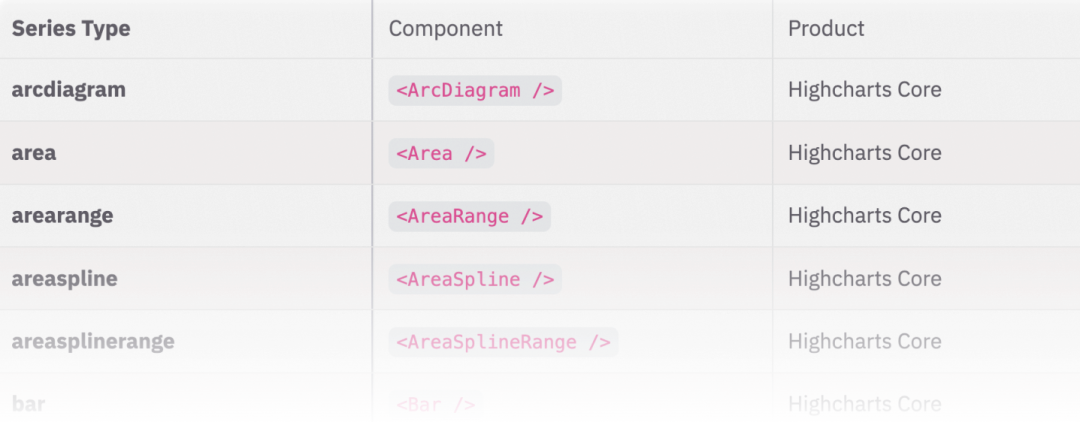Screen dimensions: 1080x422
Task: Select the arearange series type cell
Action: [x=62, y=216]
